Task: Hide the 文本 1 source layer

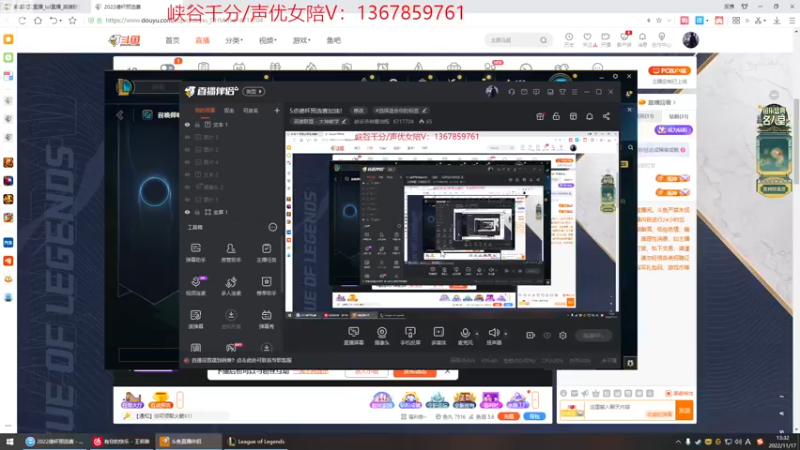Action: pos(187,125)
